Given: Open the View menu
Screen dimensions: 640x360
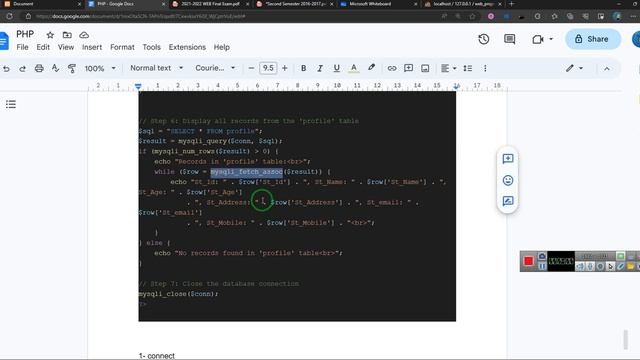Looking at the screenshot, I should point(66,47).
